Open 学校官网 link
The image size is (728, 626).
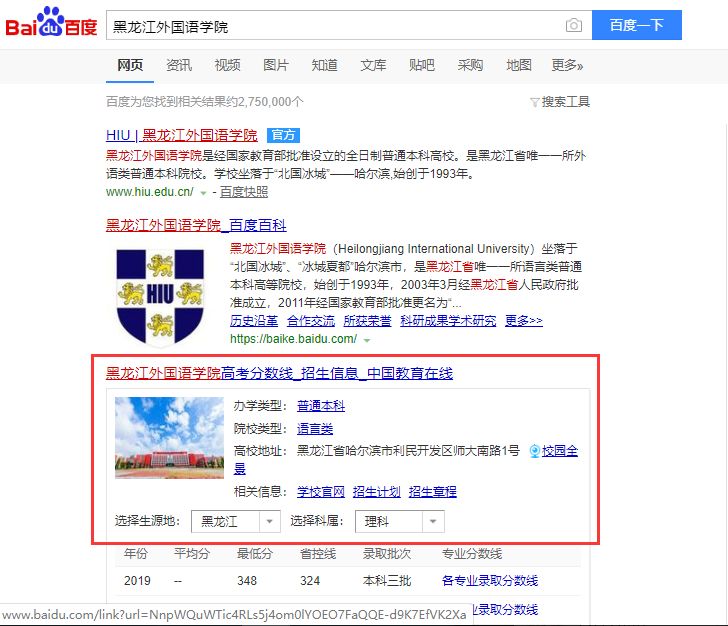pyautogui.click(x=321, y=492)
